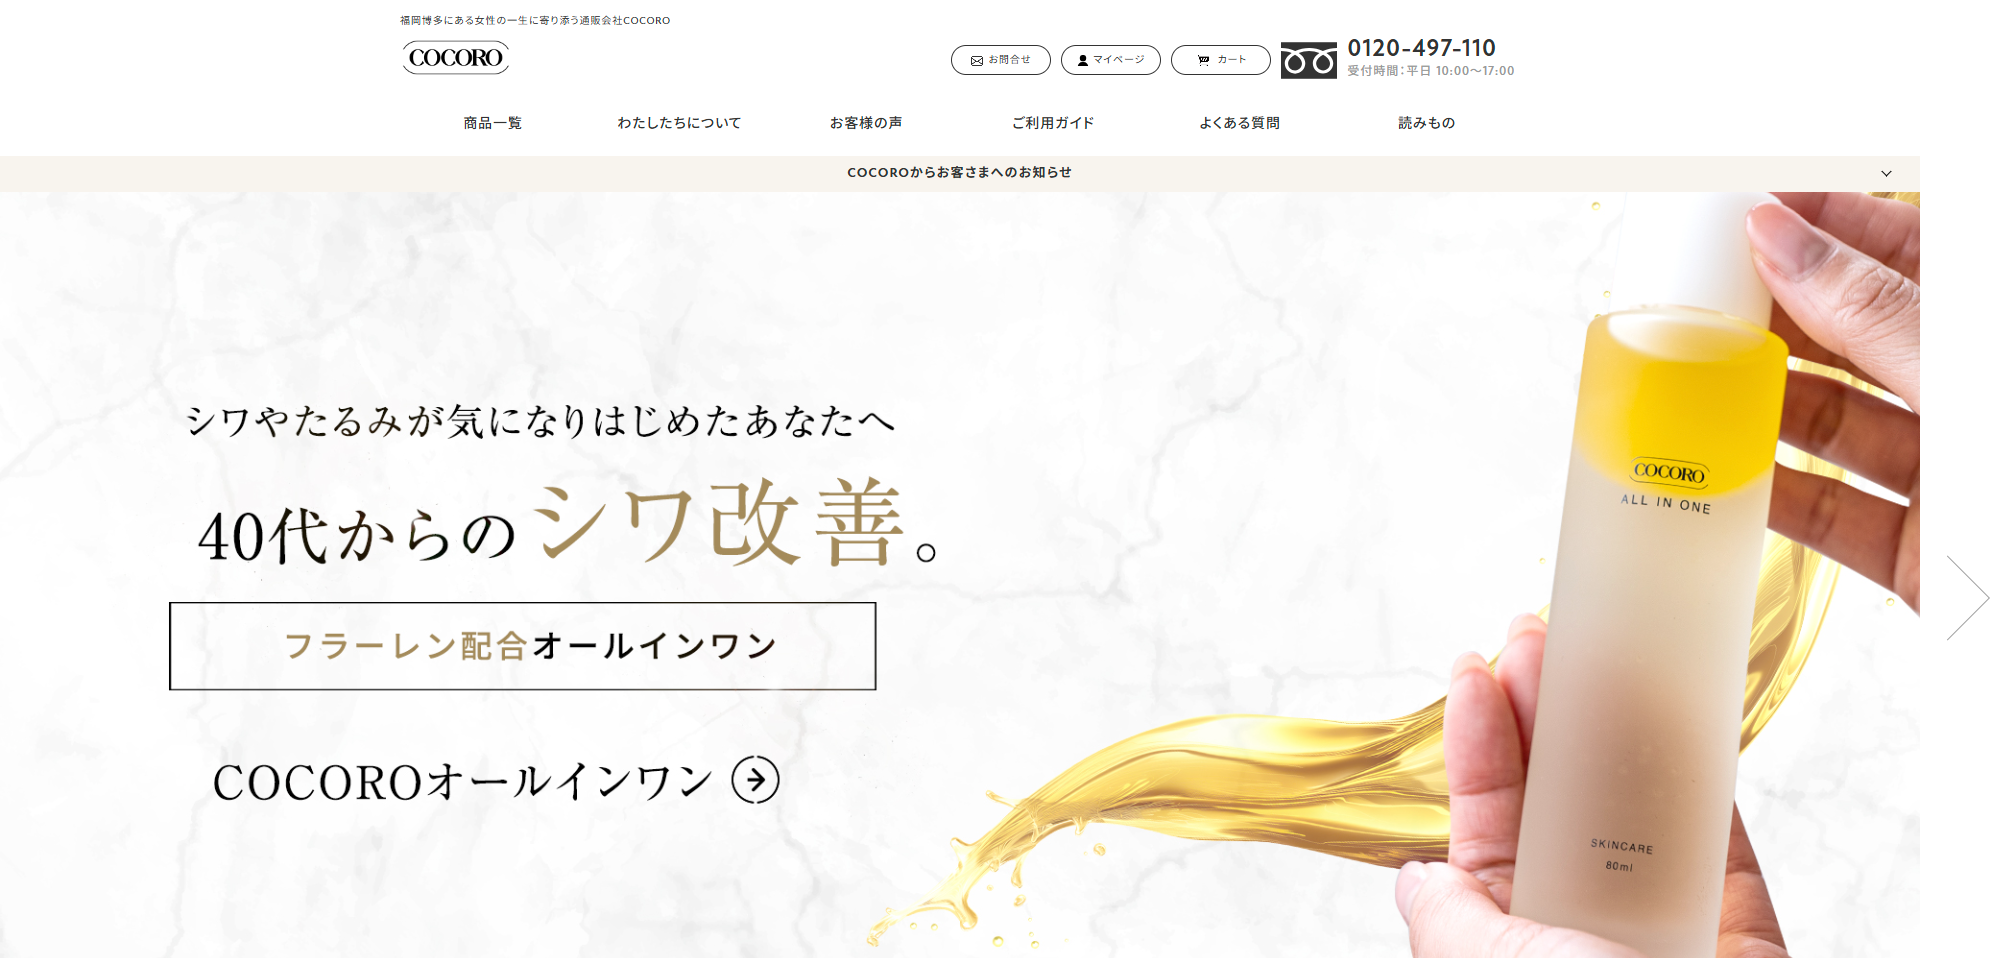Click the tagline 福岡博多にある女性の一生に寄り添う通販会社COCORO
Screen dimensions: 1990x958
click(x=535, y=20)
